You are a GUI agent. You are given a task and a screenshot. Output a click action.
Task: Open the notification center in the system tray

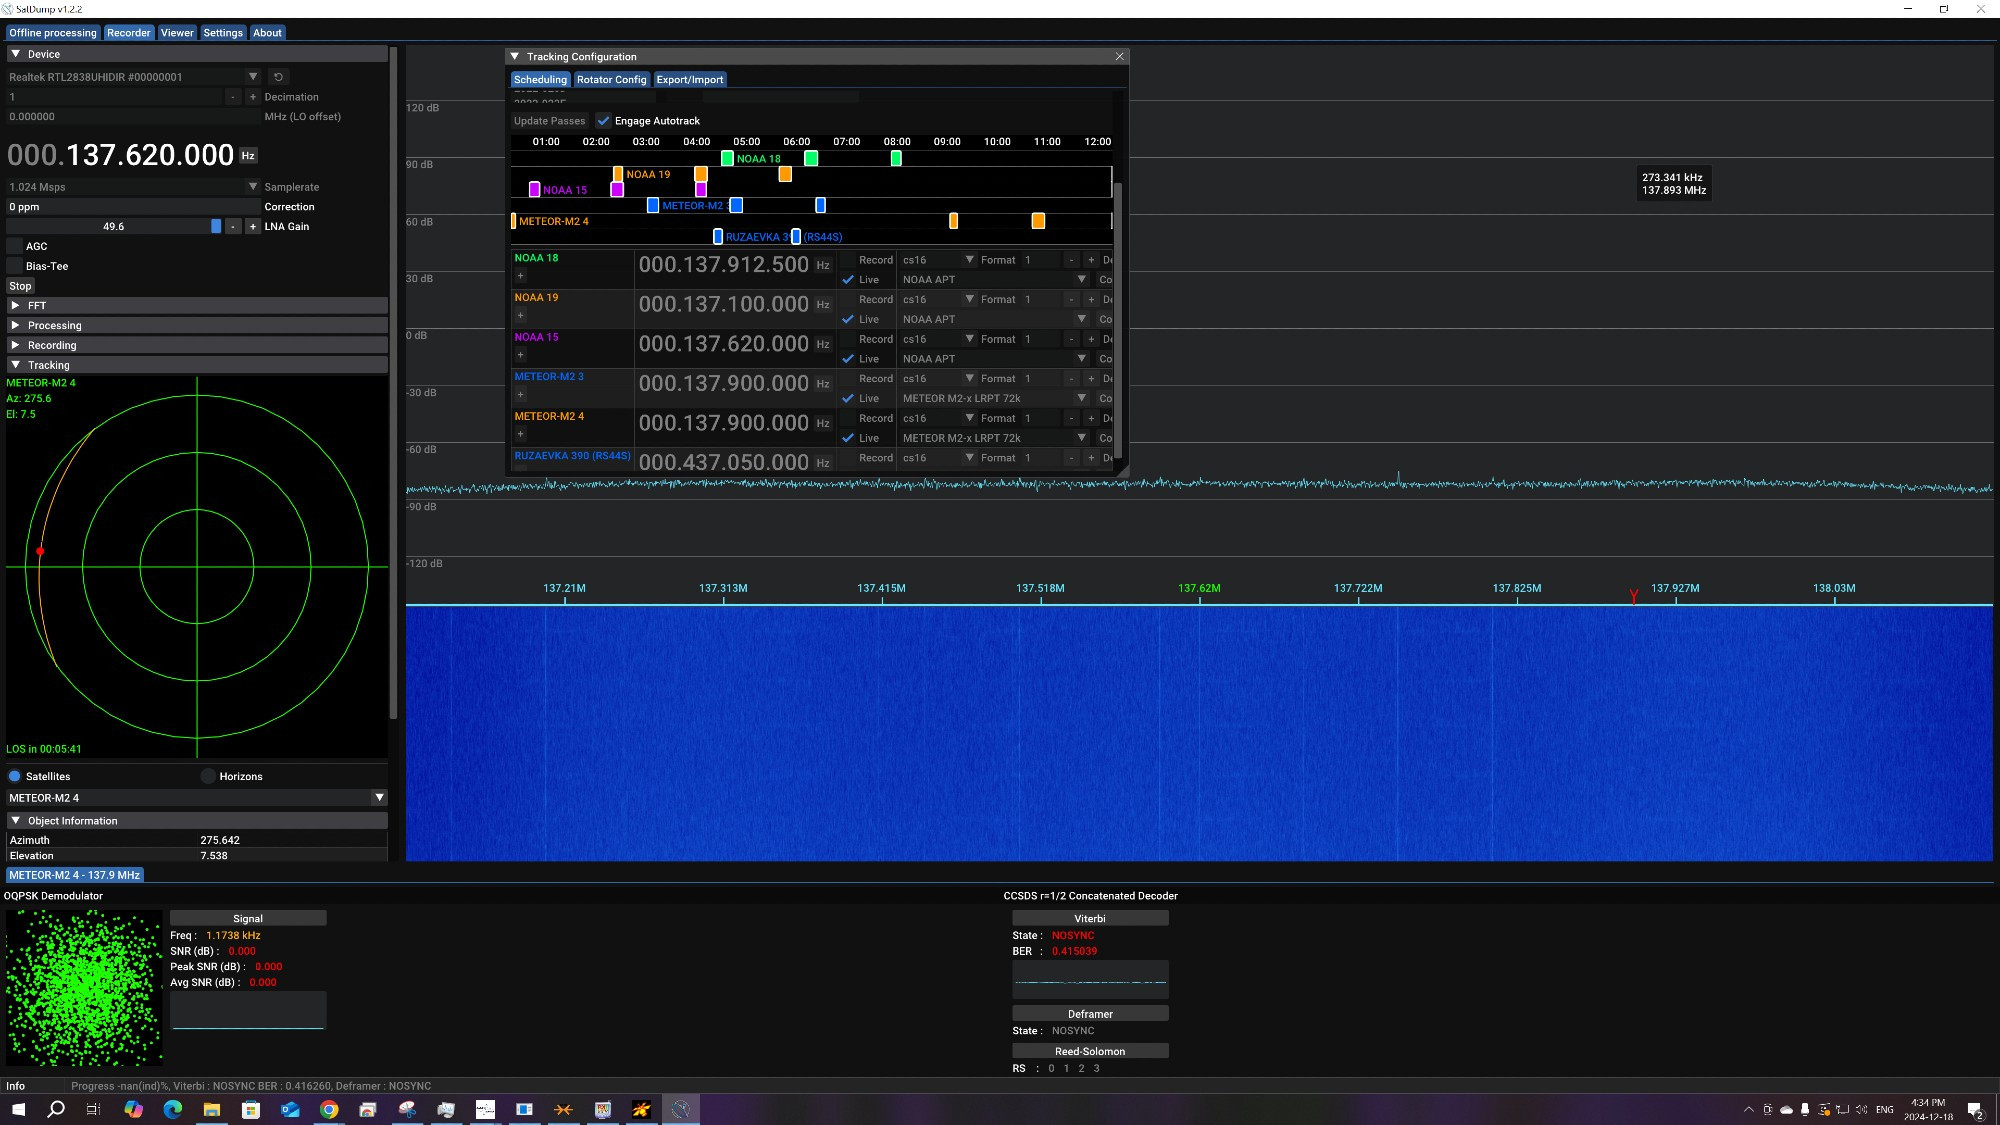point(1975,1110)
